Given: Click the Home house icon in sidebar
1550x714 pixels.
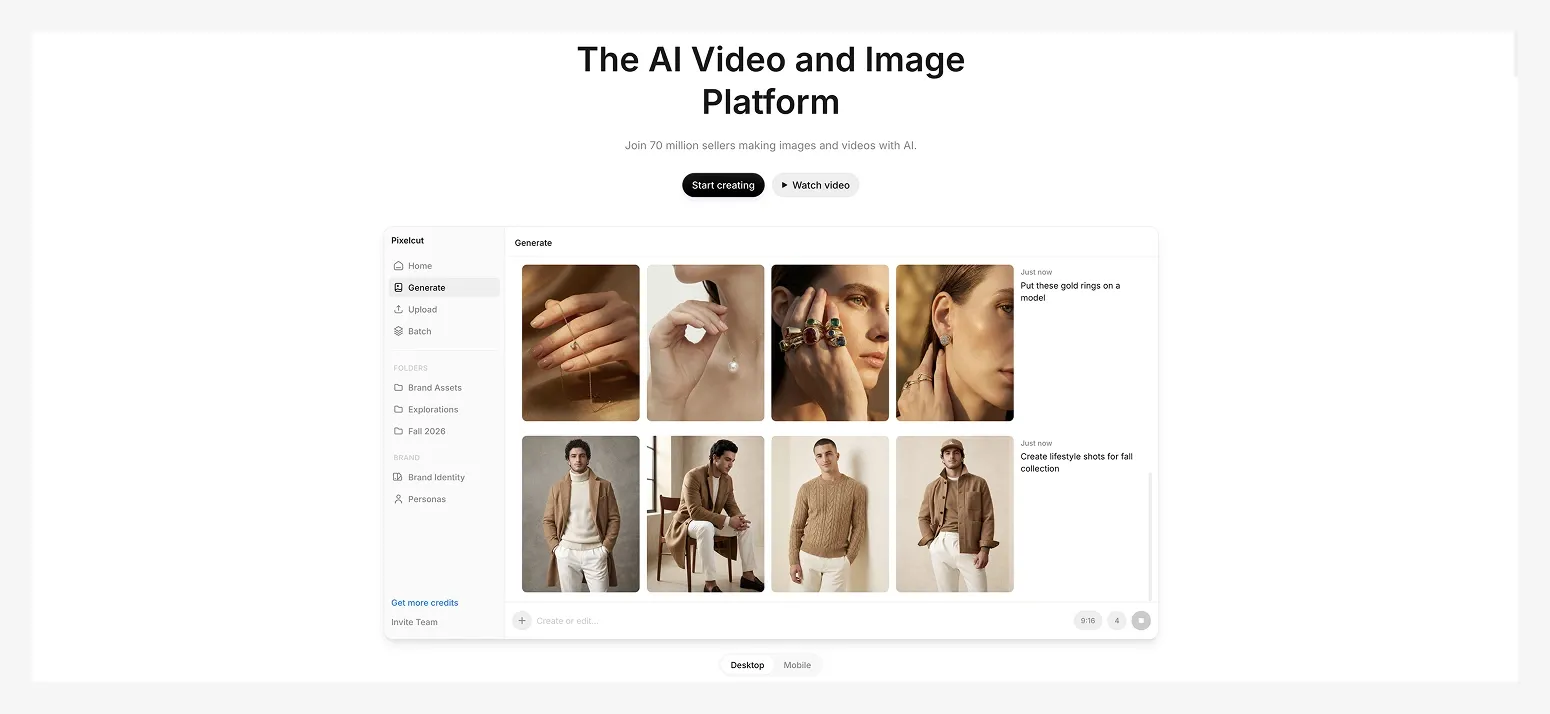Looking at the screenshot, I should point(398,266).
